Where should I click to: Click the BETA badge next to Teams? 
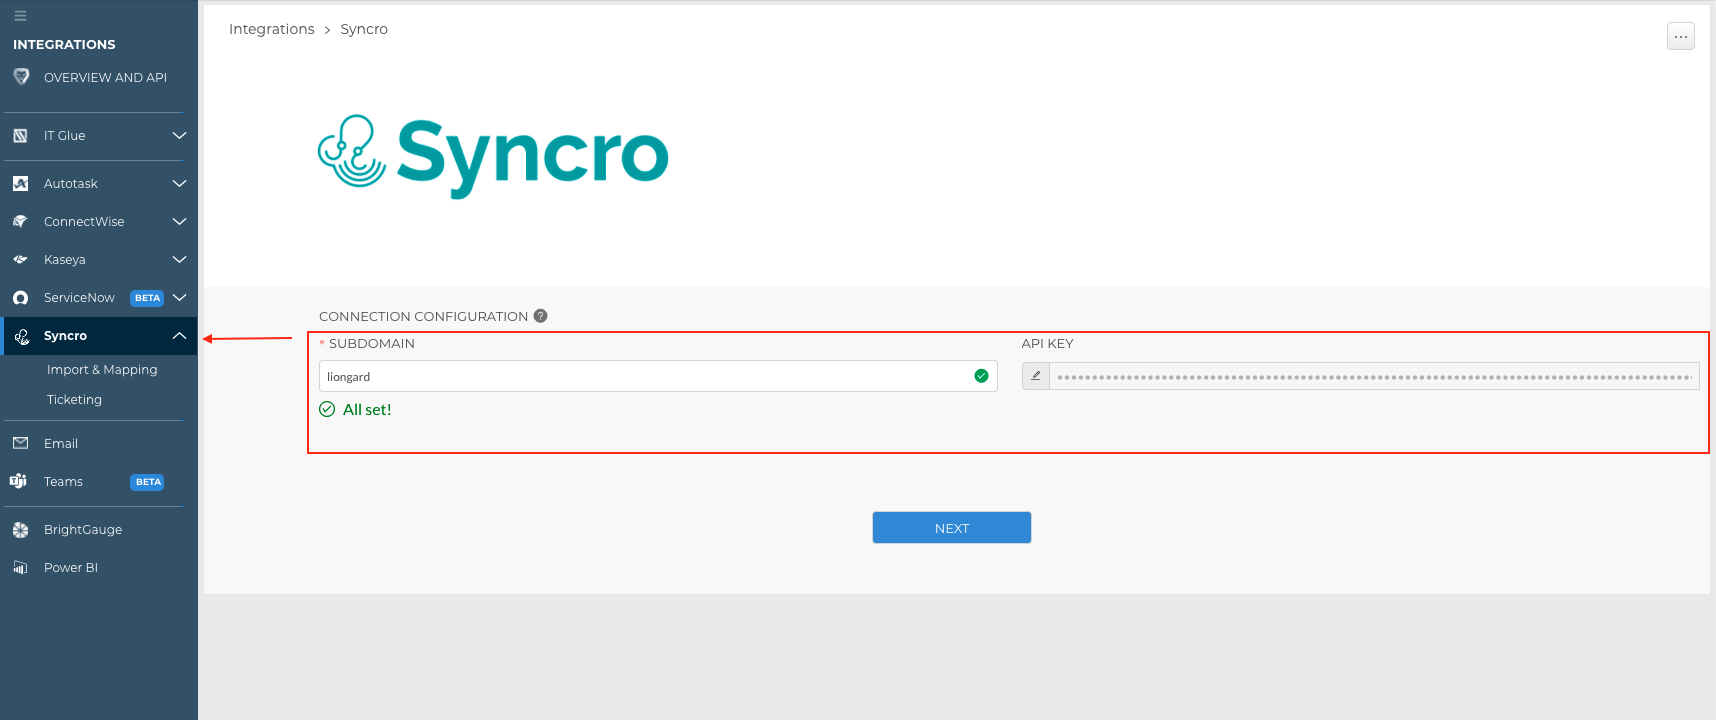click(x=147, y=482)
